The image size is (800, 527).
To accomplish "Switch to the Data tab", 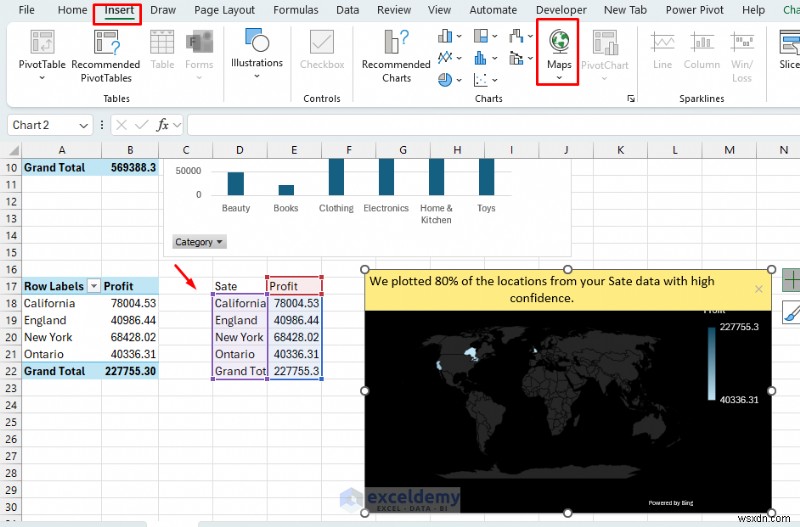I will (x=347, y=10).
